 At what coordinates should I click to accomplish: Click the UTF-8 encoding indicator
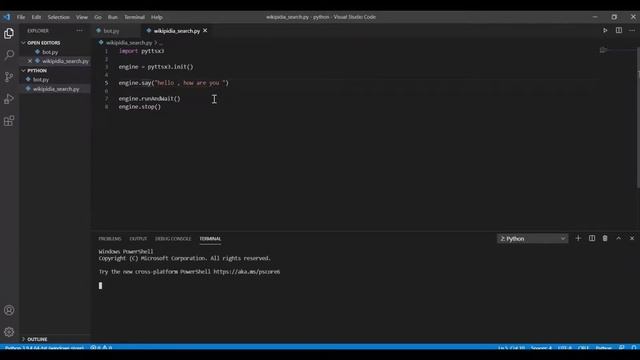pos(565,348)
